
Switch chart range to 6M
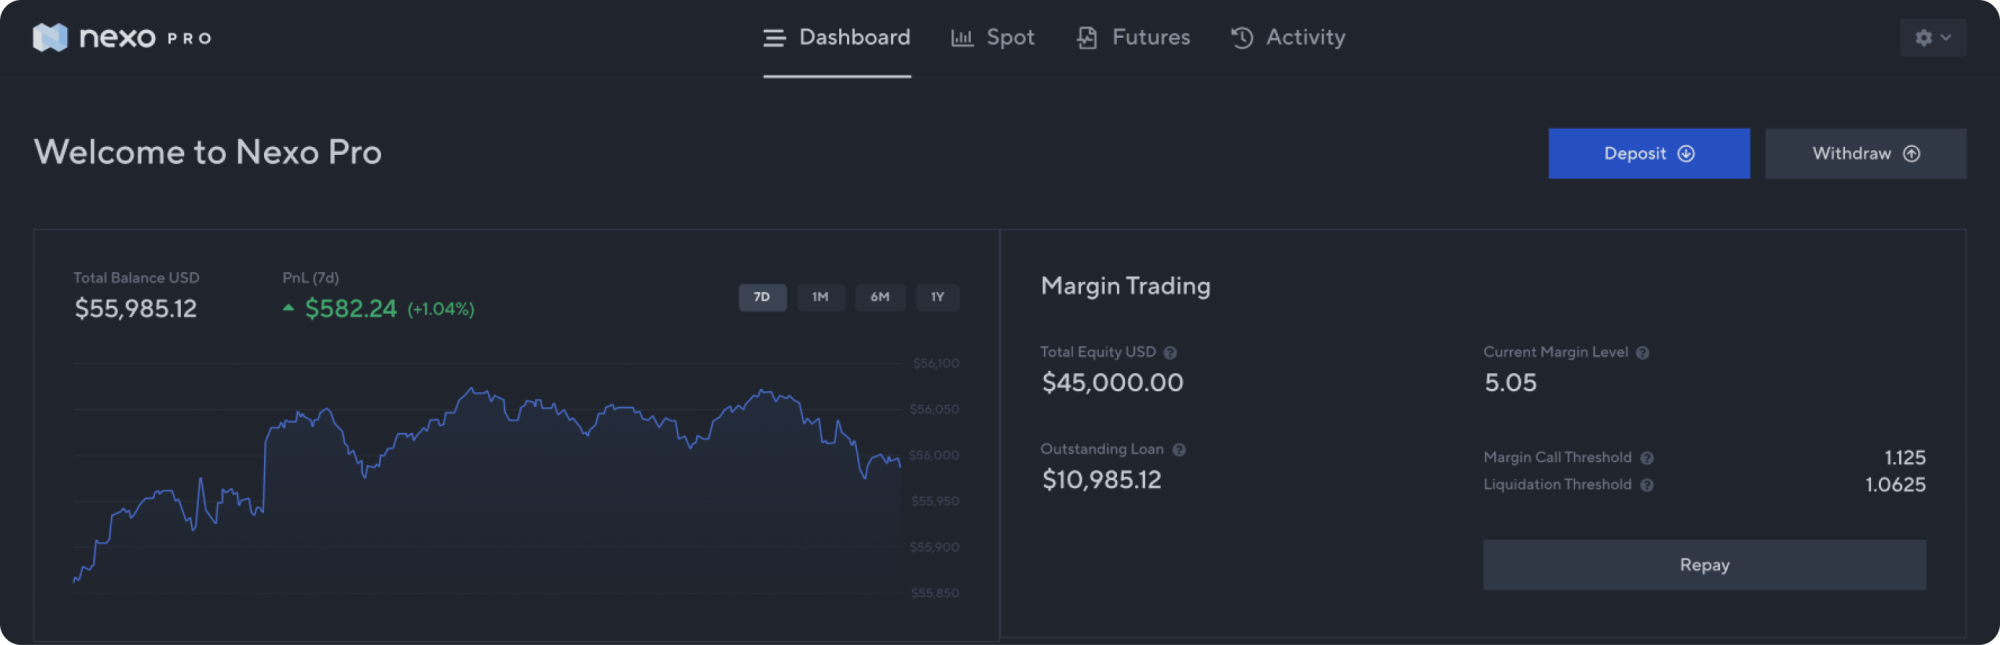pyautogui.click(x=879, y=297)
